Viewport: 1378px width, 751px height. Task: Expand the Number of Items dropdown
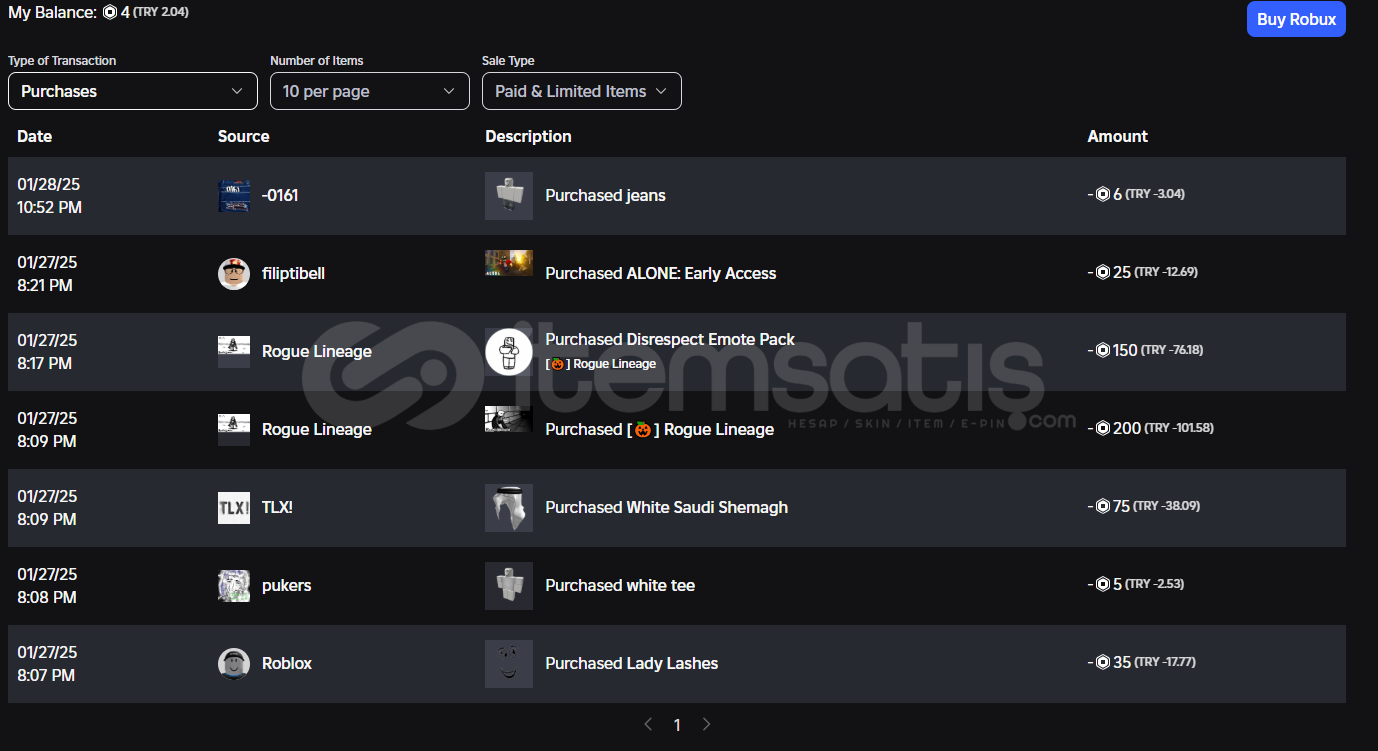[x=369, y=91]
